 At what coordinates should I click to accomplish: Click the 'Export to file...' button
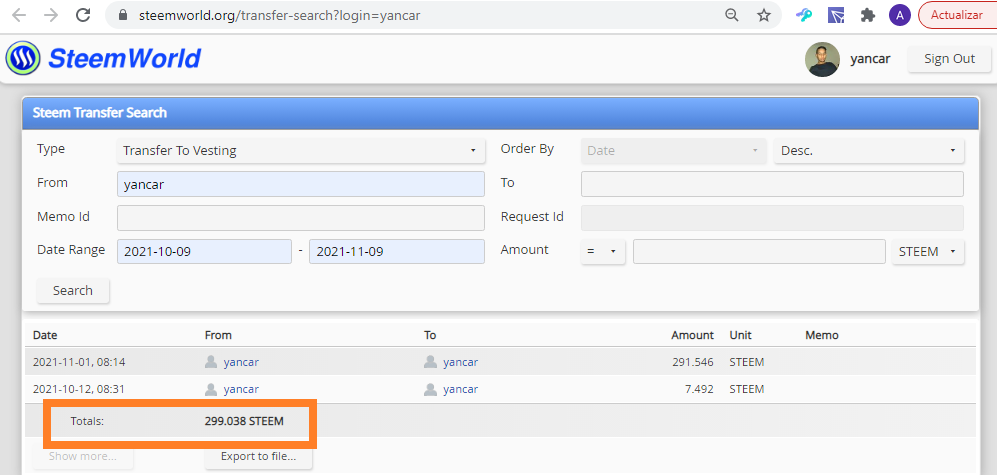(258, 456)
